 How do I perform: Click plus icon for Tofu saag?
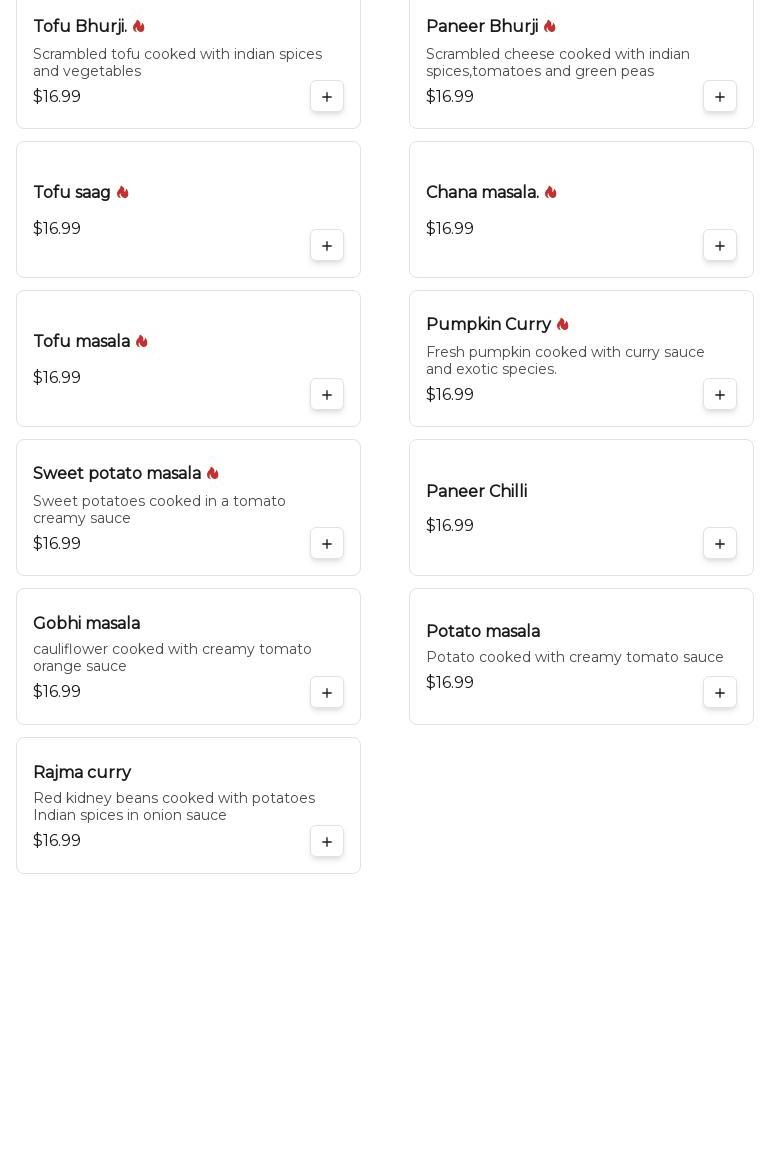click(327, 246)
